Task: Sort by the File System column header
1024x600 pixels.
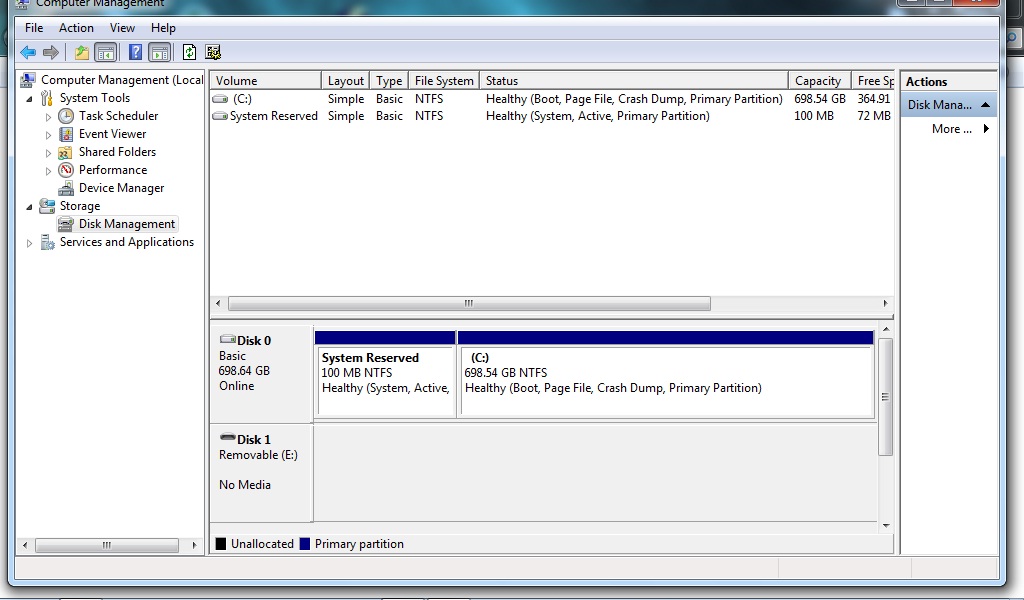Action: (444, 80)
